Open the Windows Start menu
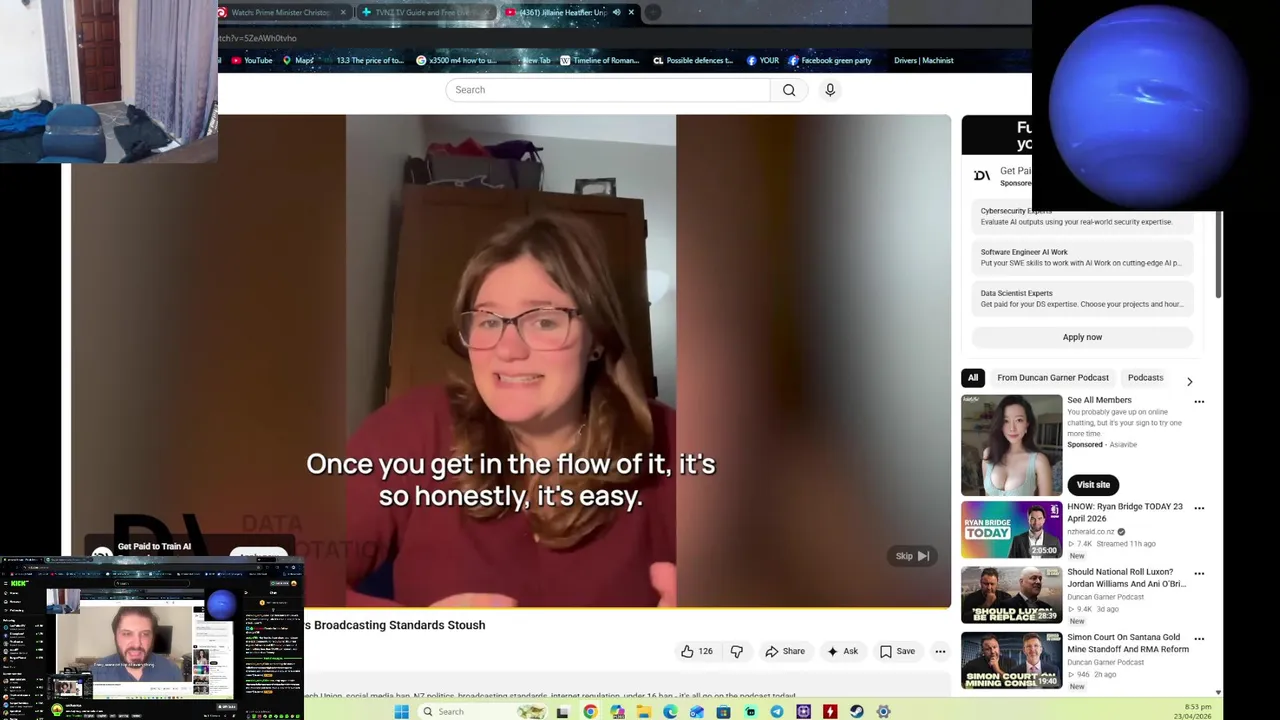 401,711
